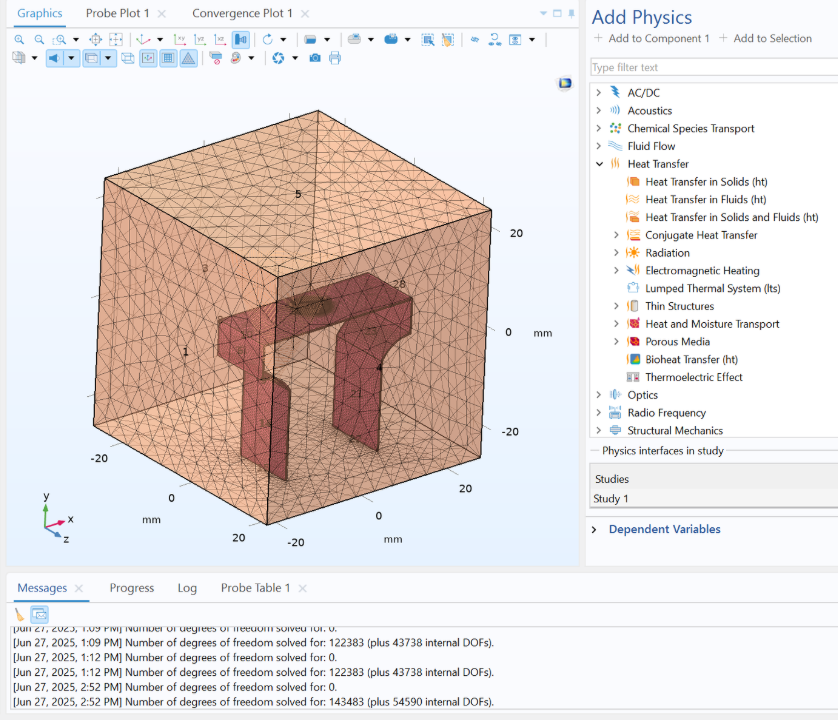The image size is (838, 720).
Task: Select the default 3D view axes icon
Action: tap(143, 40)
